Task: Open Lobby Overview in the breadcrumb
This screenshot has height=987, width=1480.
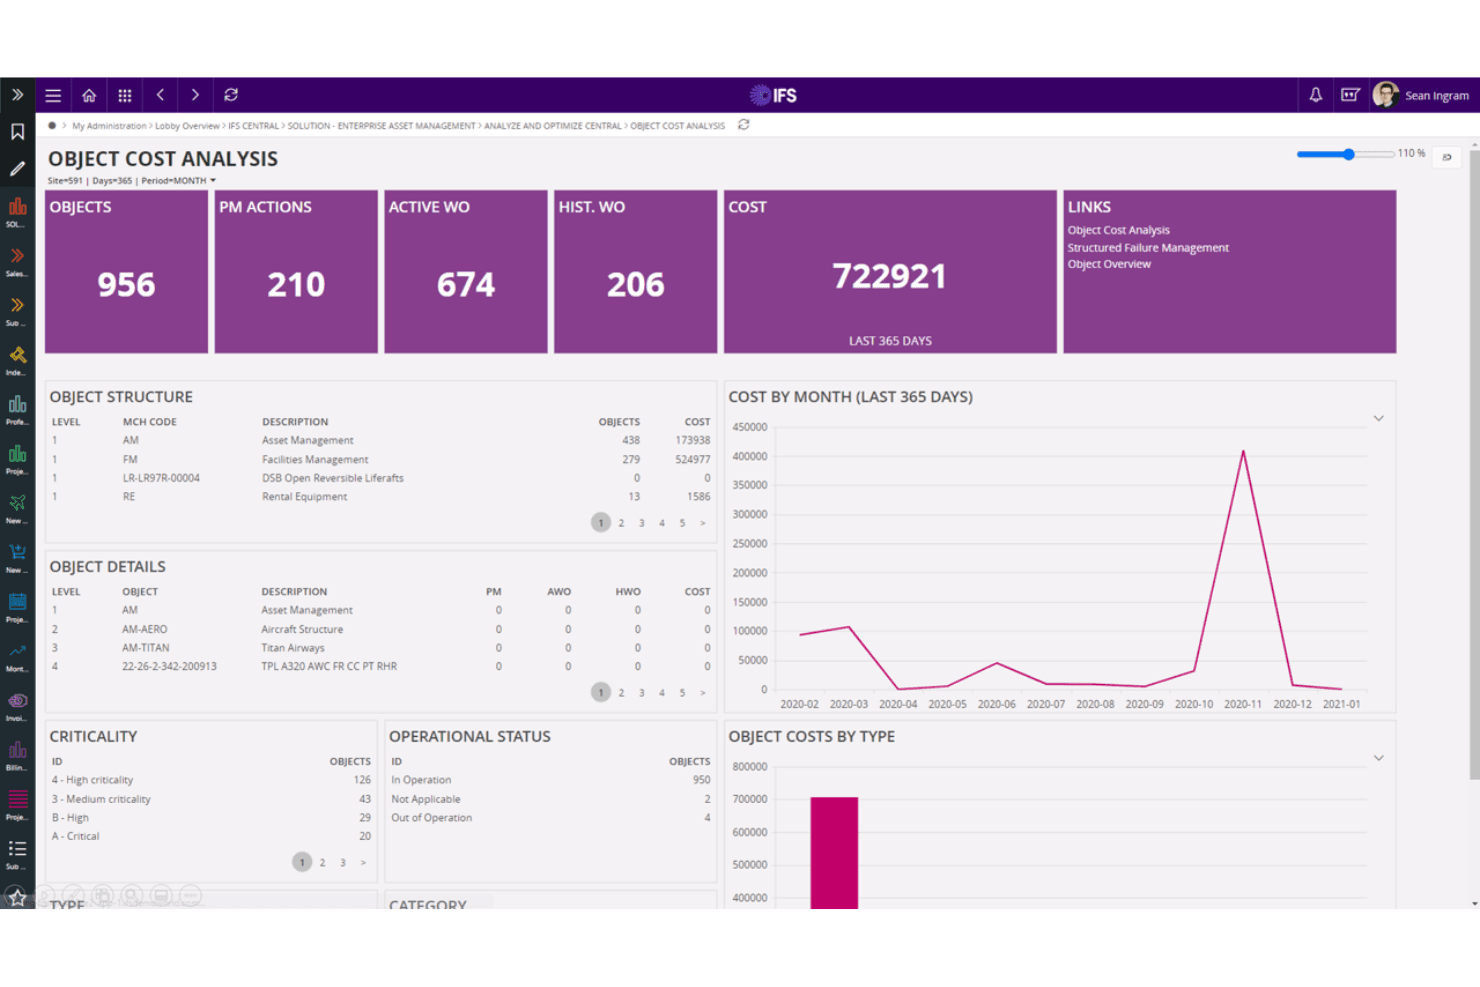Action: click(187, 126)
